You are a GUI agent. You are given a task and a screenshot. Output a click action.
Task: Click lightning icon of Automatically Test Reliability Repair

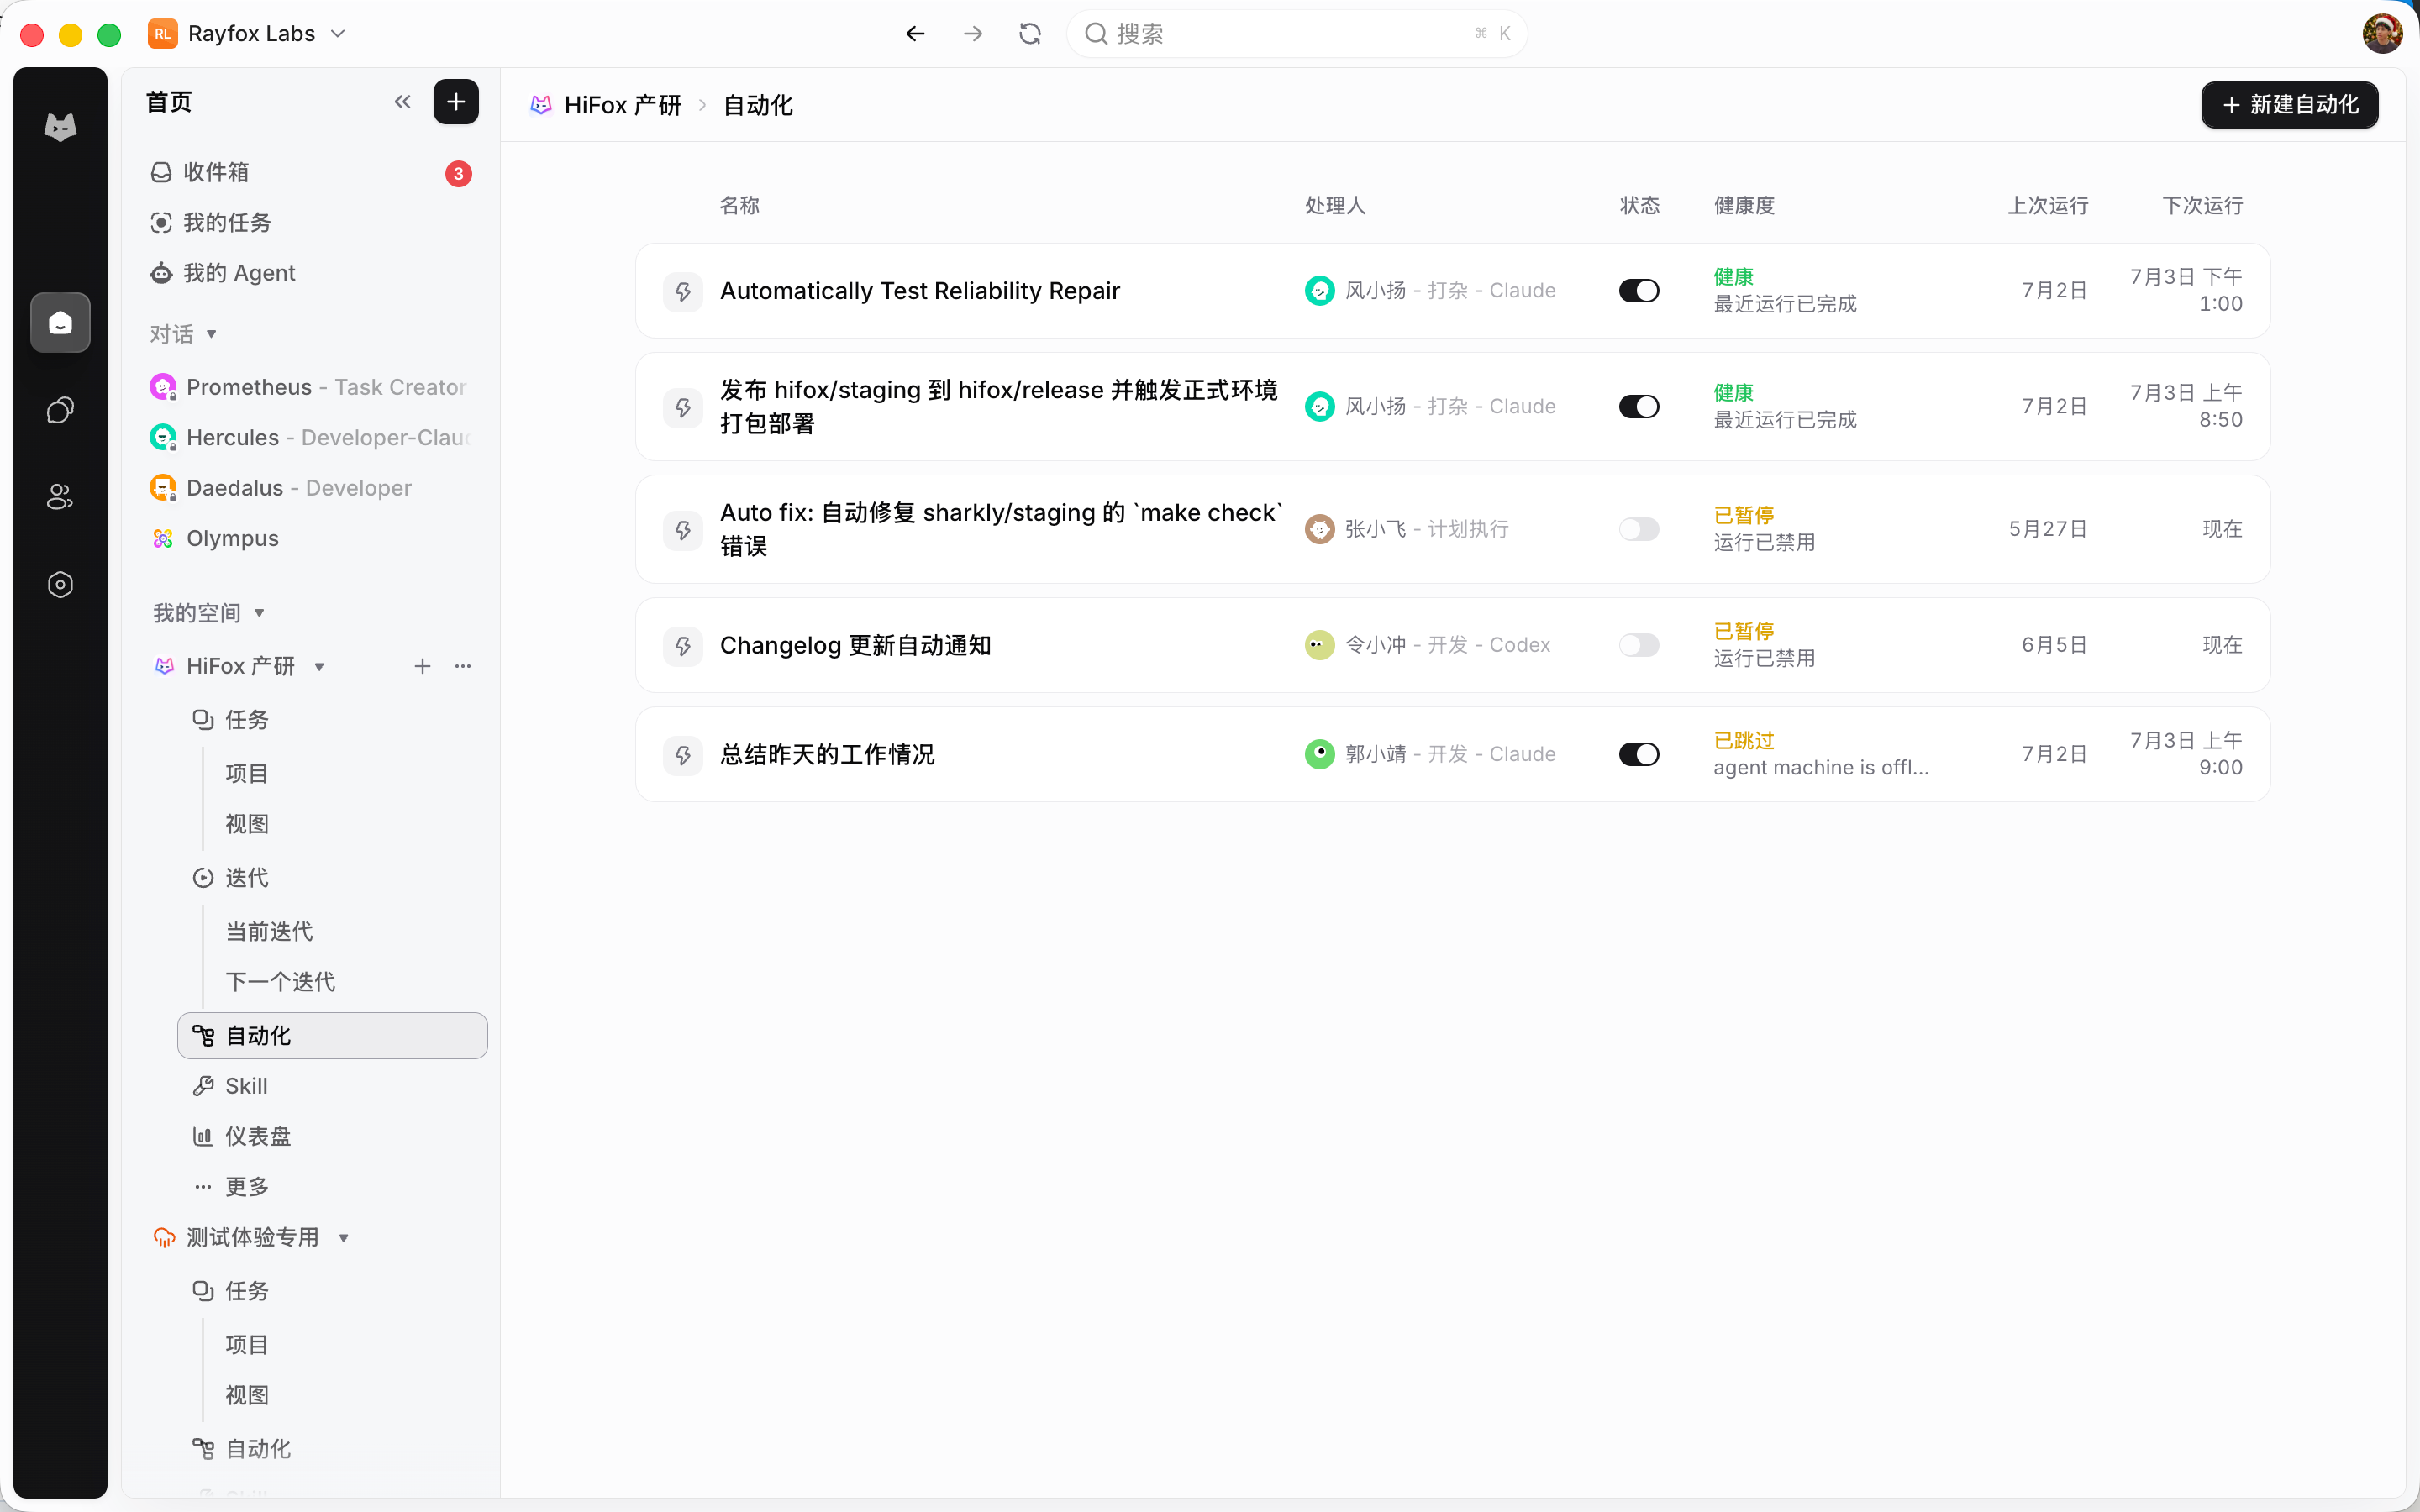point(683,291)
